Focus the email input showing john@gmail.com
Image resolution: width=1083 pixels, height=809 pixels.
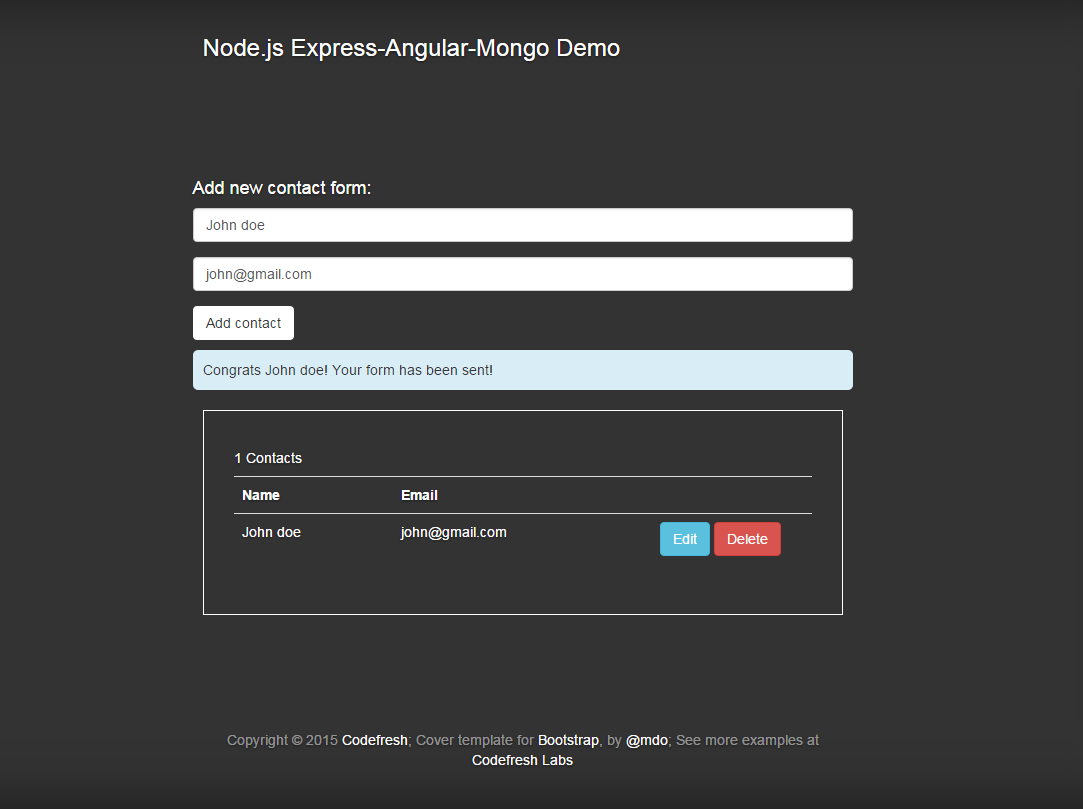point(523,274)
